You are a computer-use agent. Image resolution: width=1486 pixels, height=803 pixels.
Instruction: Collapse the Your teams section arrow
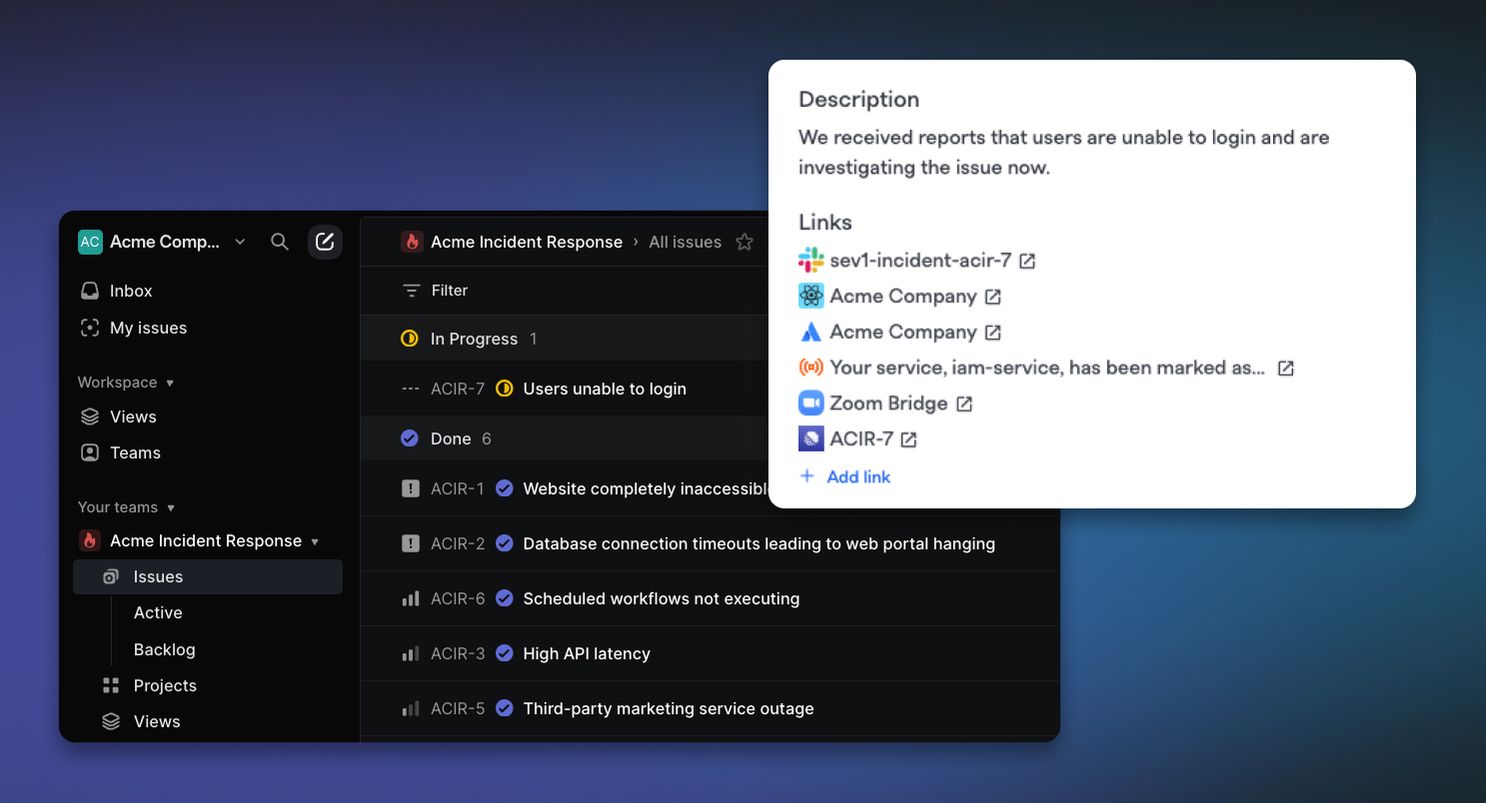[171, 508]
